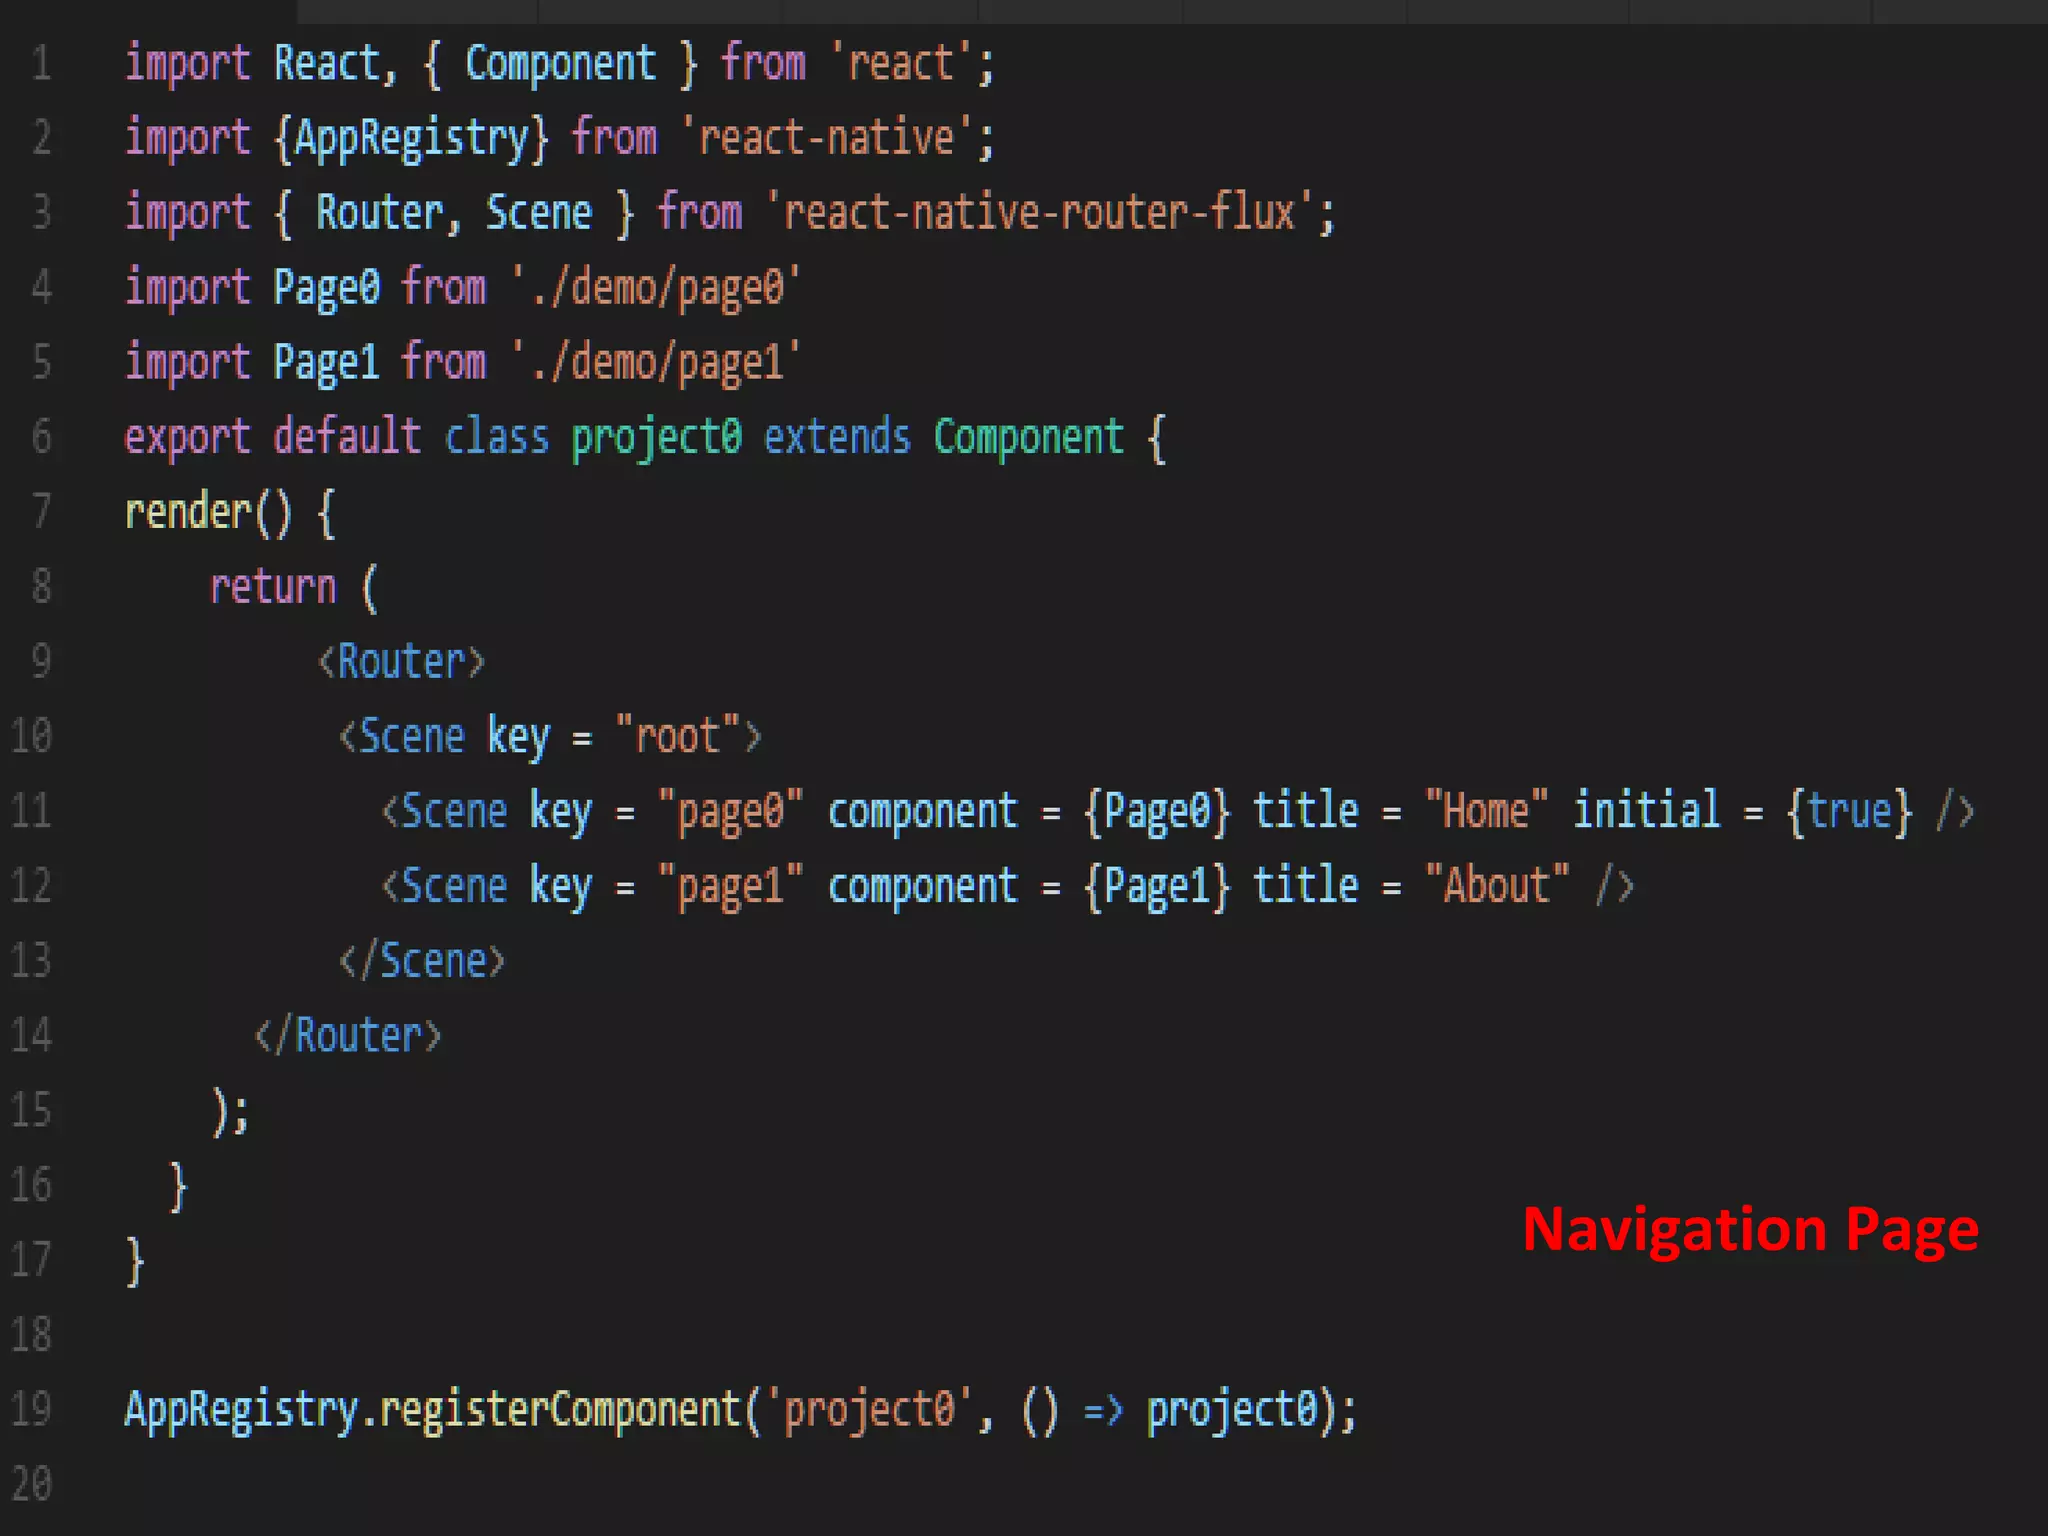
Task: Click the './demo/page1' path string
Action: [x=656, y=363]
